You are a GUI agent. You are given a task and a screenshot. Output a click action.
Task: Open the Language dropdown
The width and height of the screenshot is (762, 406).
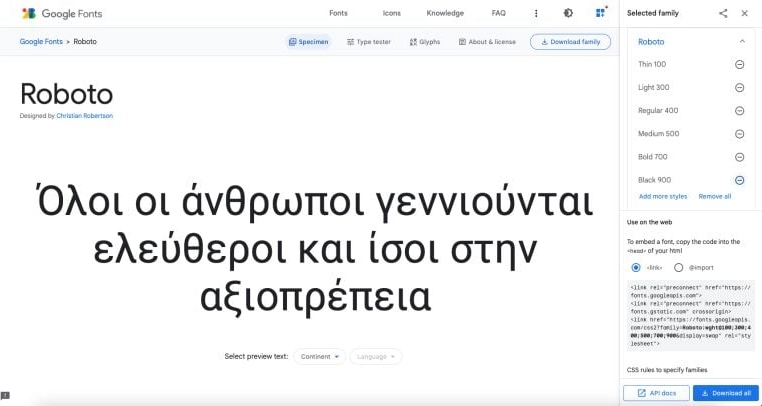(376, 356)
